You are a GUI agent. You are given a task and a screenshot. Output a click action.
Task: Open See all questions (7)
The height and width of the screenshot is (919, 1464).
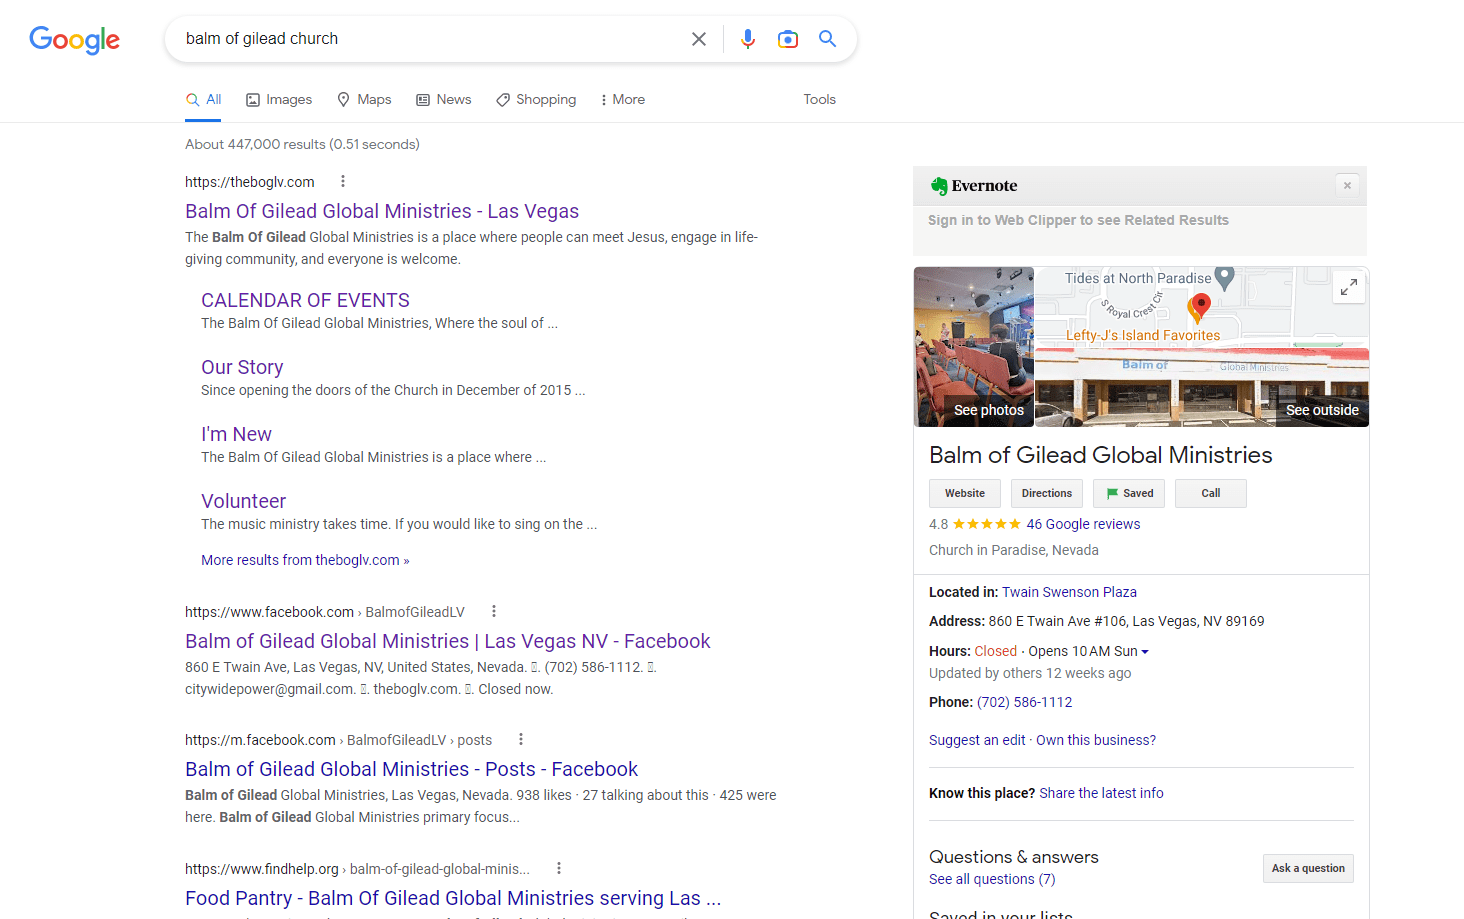coord(992,879)
